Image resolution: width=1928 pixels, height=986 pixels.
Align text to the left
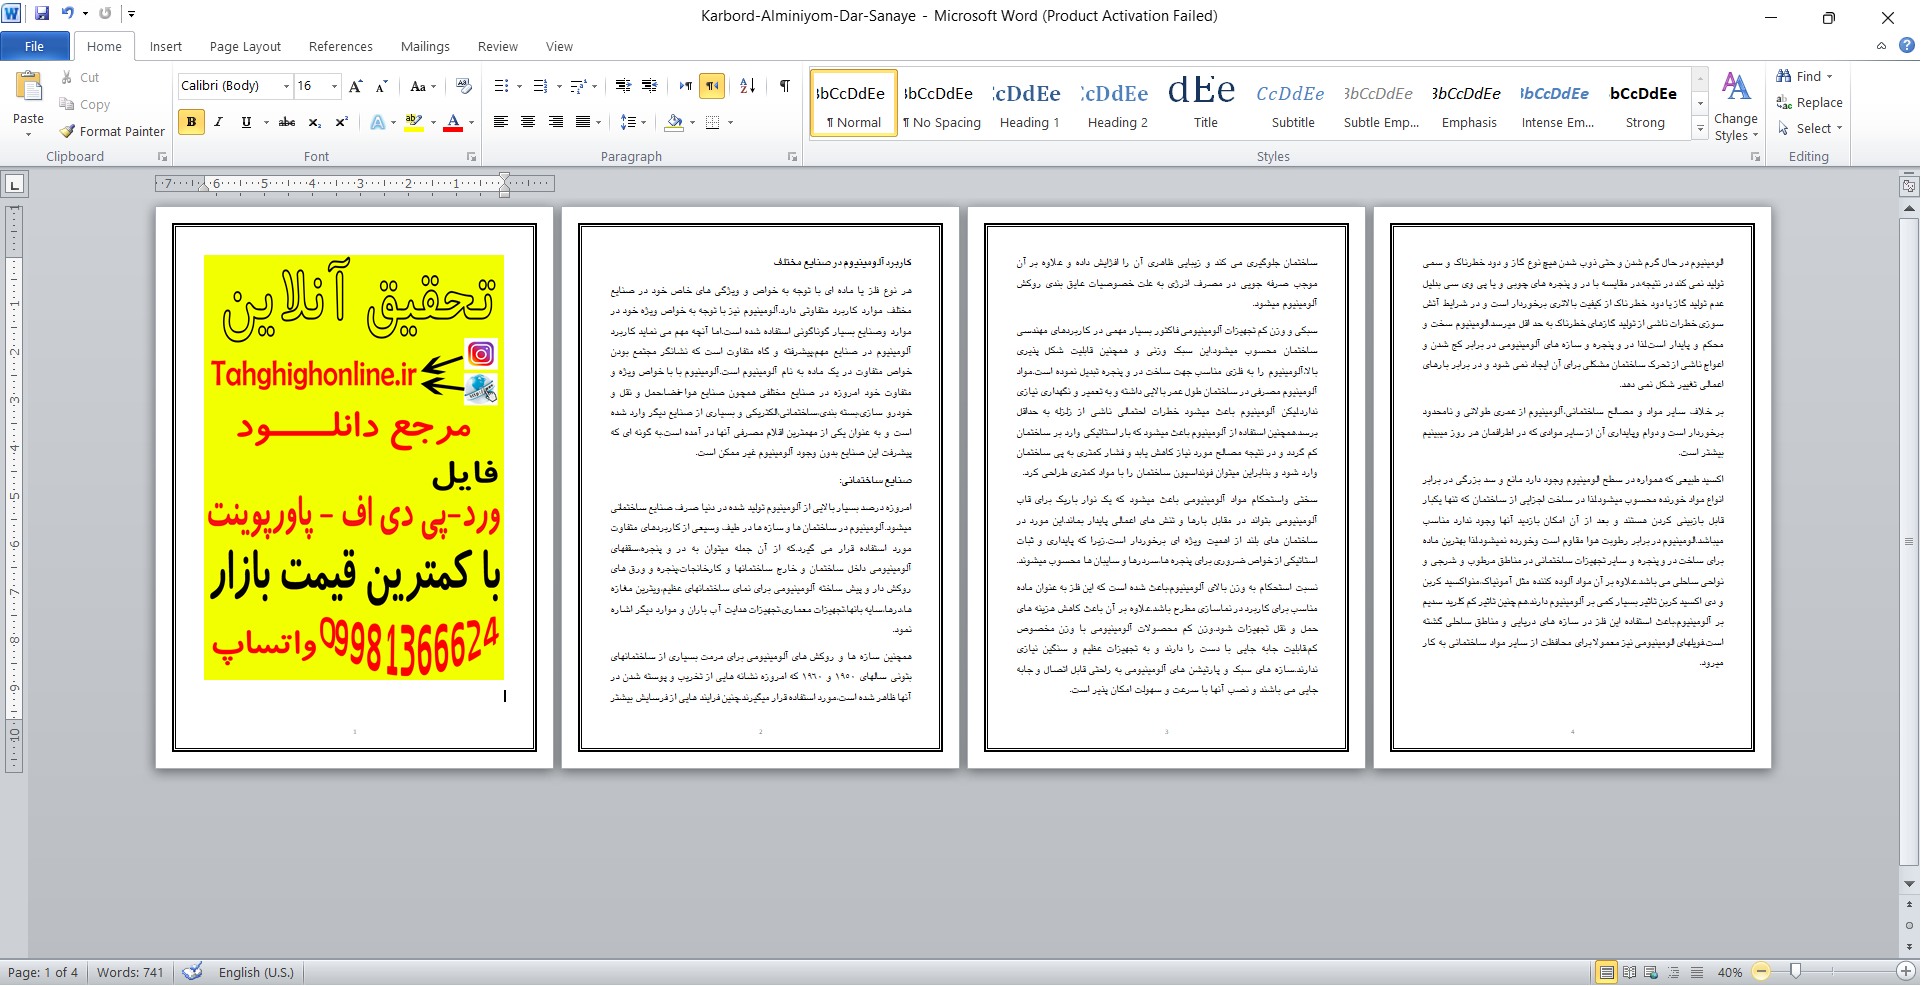tap(501, 122)
